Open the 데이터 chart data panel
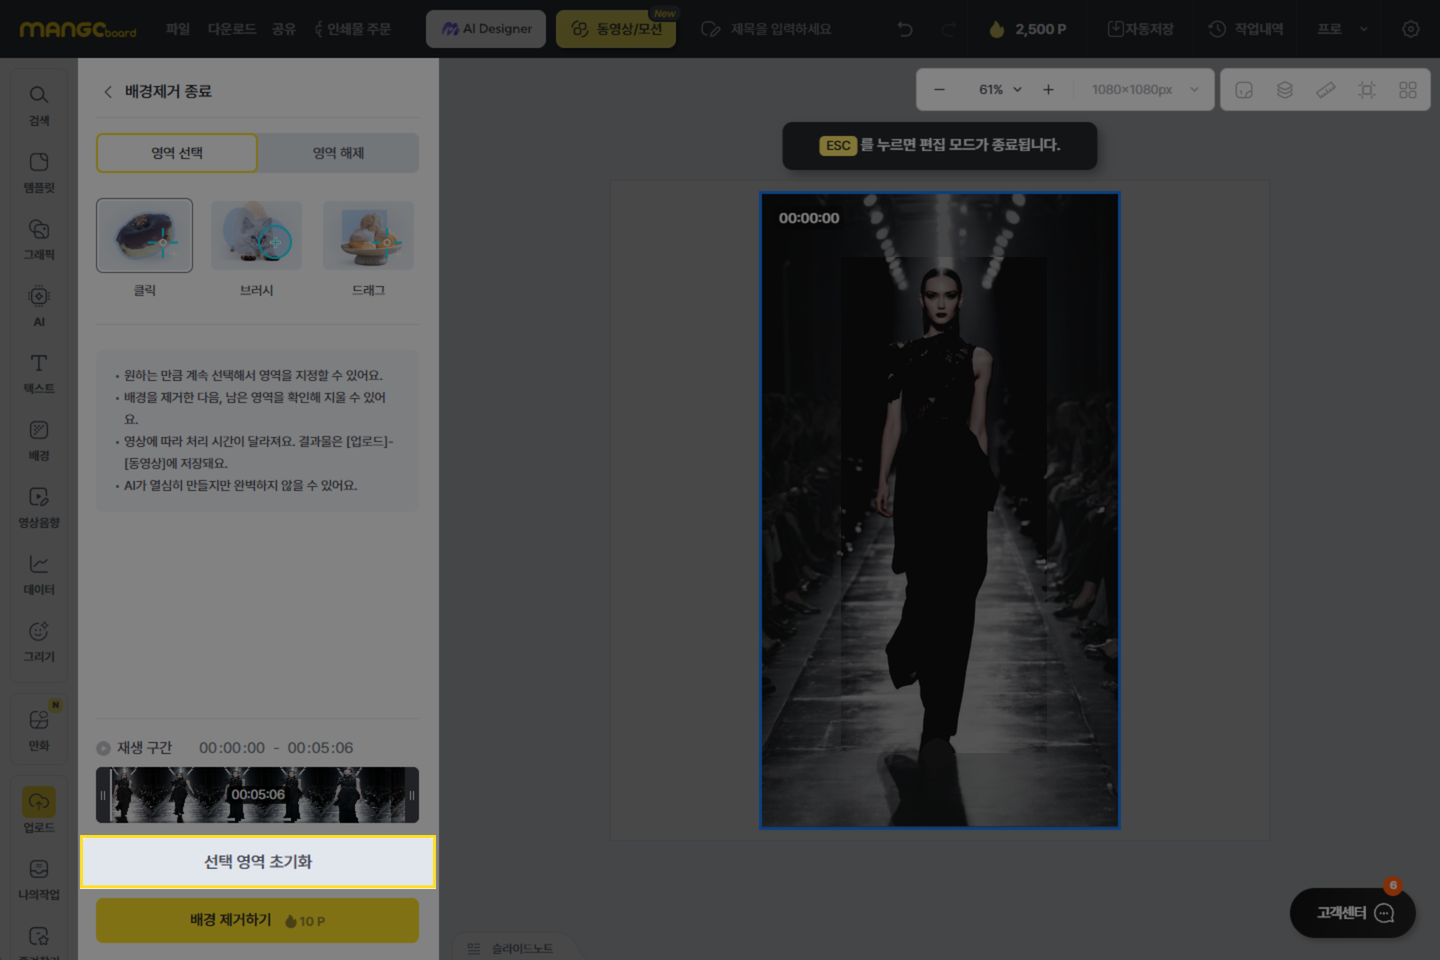1440x960 pixels. 39,574
